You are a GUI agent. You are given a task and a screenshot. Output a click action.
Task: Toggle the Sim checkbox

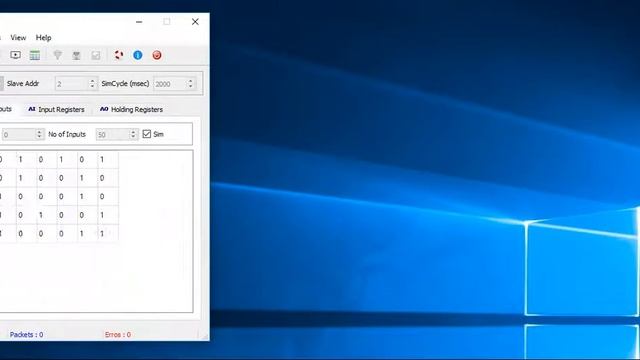click(147, 134)
